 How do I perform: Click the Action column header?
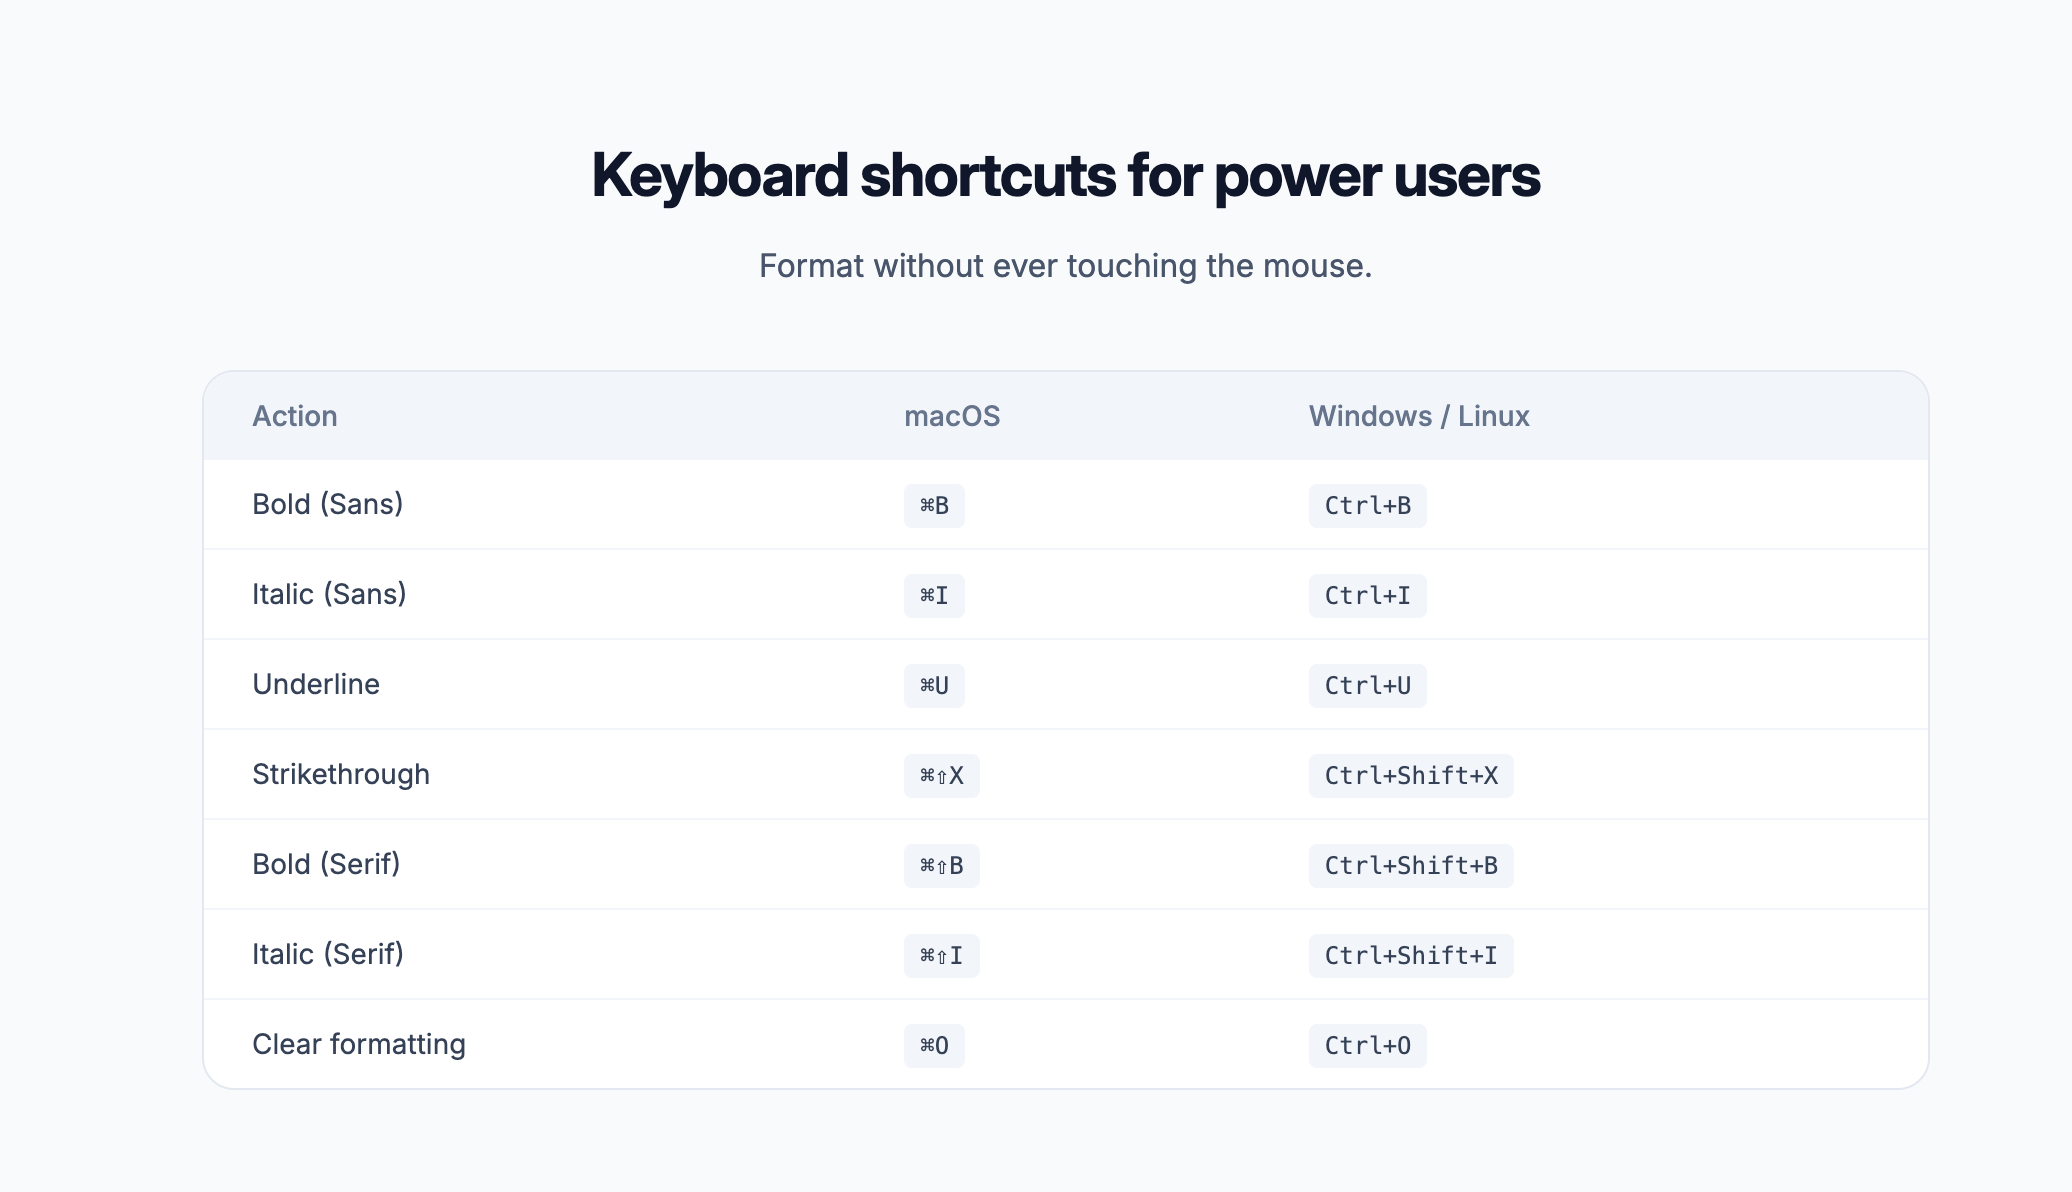point(295,416)
